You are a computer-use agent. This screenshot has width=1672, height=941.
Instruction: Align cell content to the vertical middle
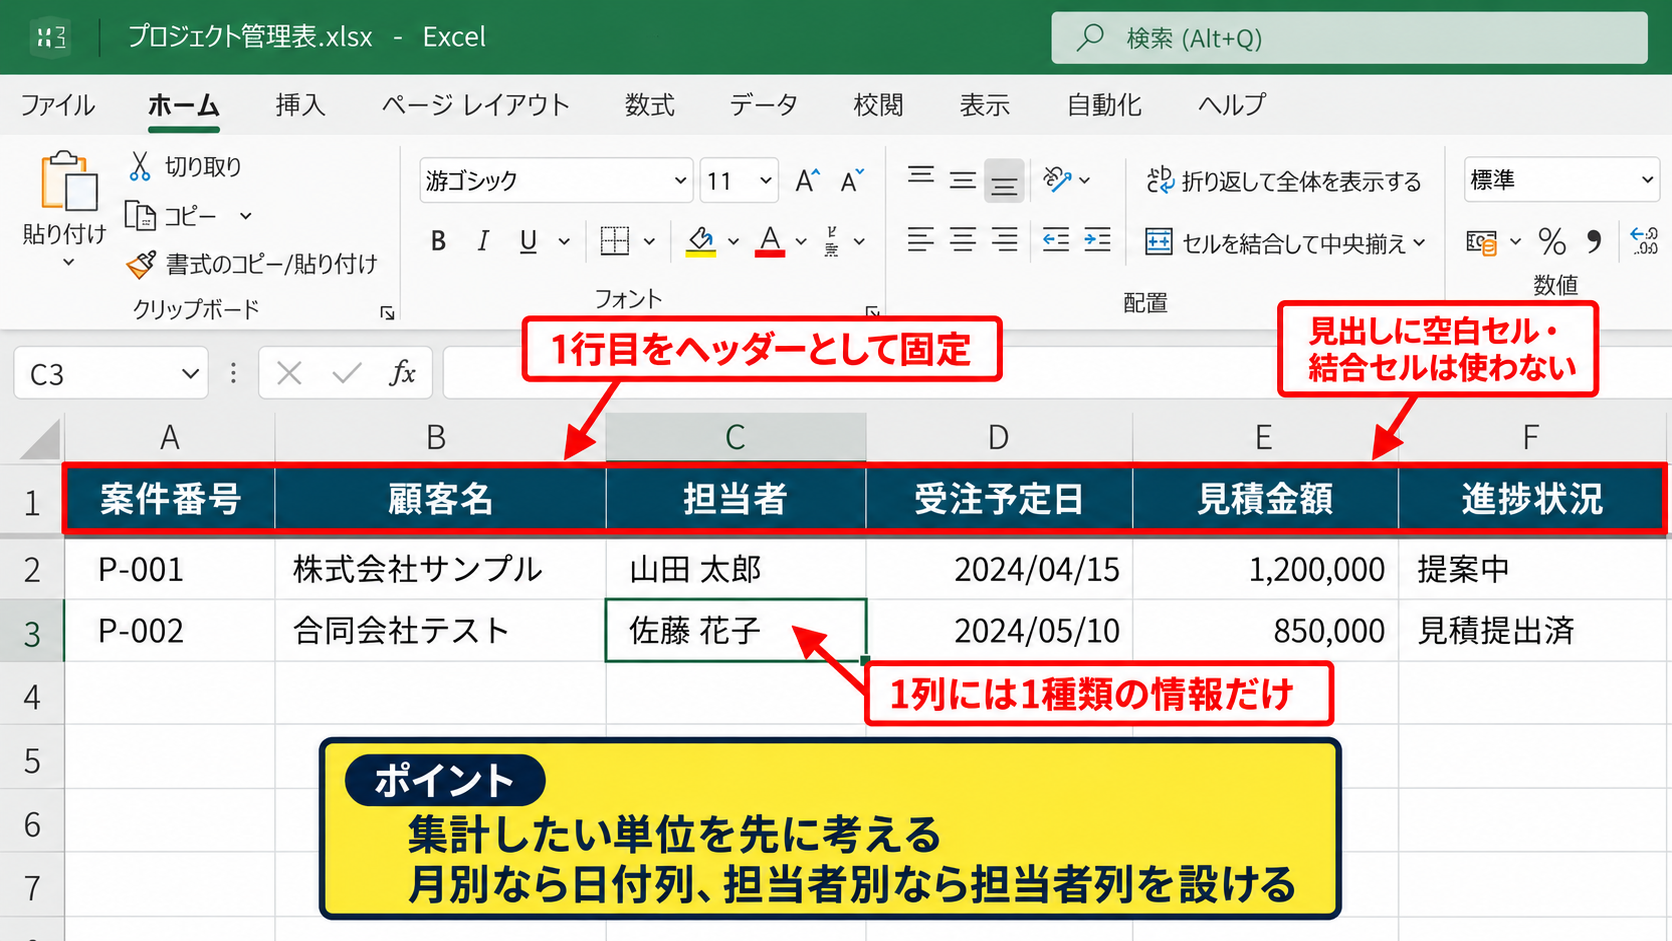(963, 180)
